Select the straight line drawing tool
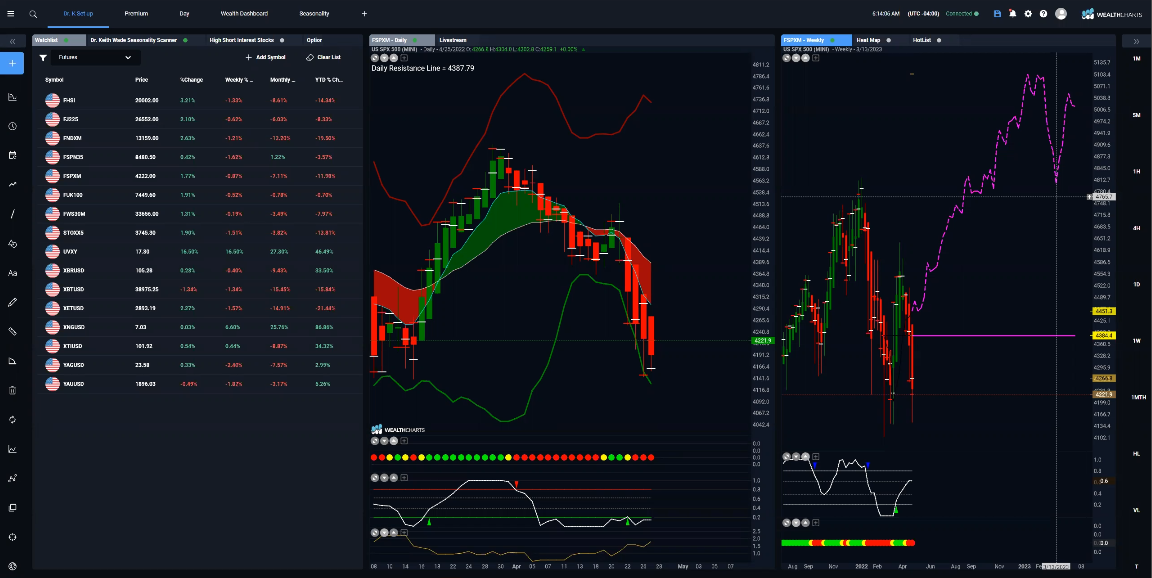1152x578 pixels. tap(12, 214)
